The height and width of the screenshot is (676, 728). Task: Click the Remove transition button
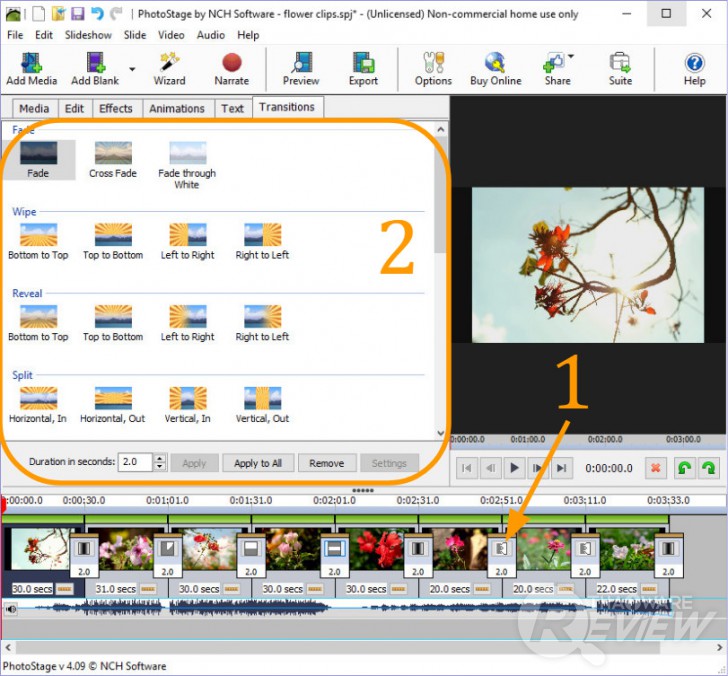pos(327,463)
